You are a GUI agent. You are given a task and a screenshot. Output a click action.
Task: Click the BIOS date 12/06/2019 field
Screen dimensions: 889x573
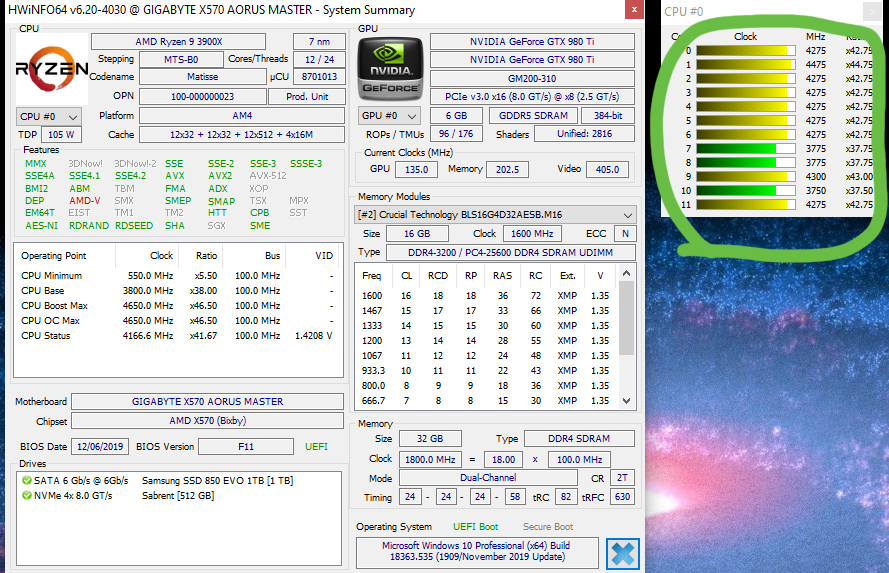coord(100,447)
